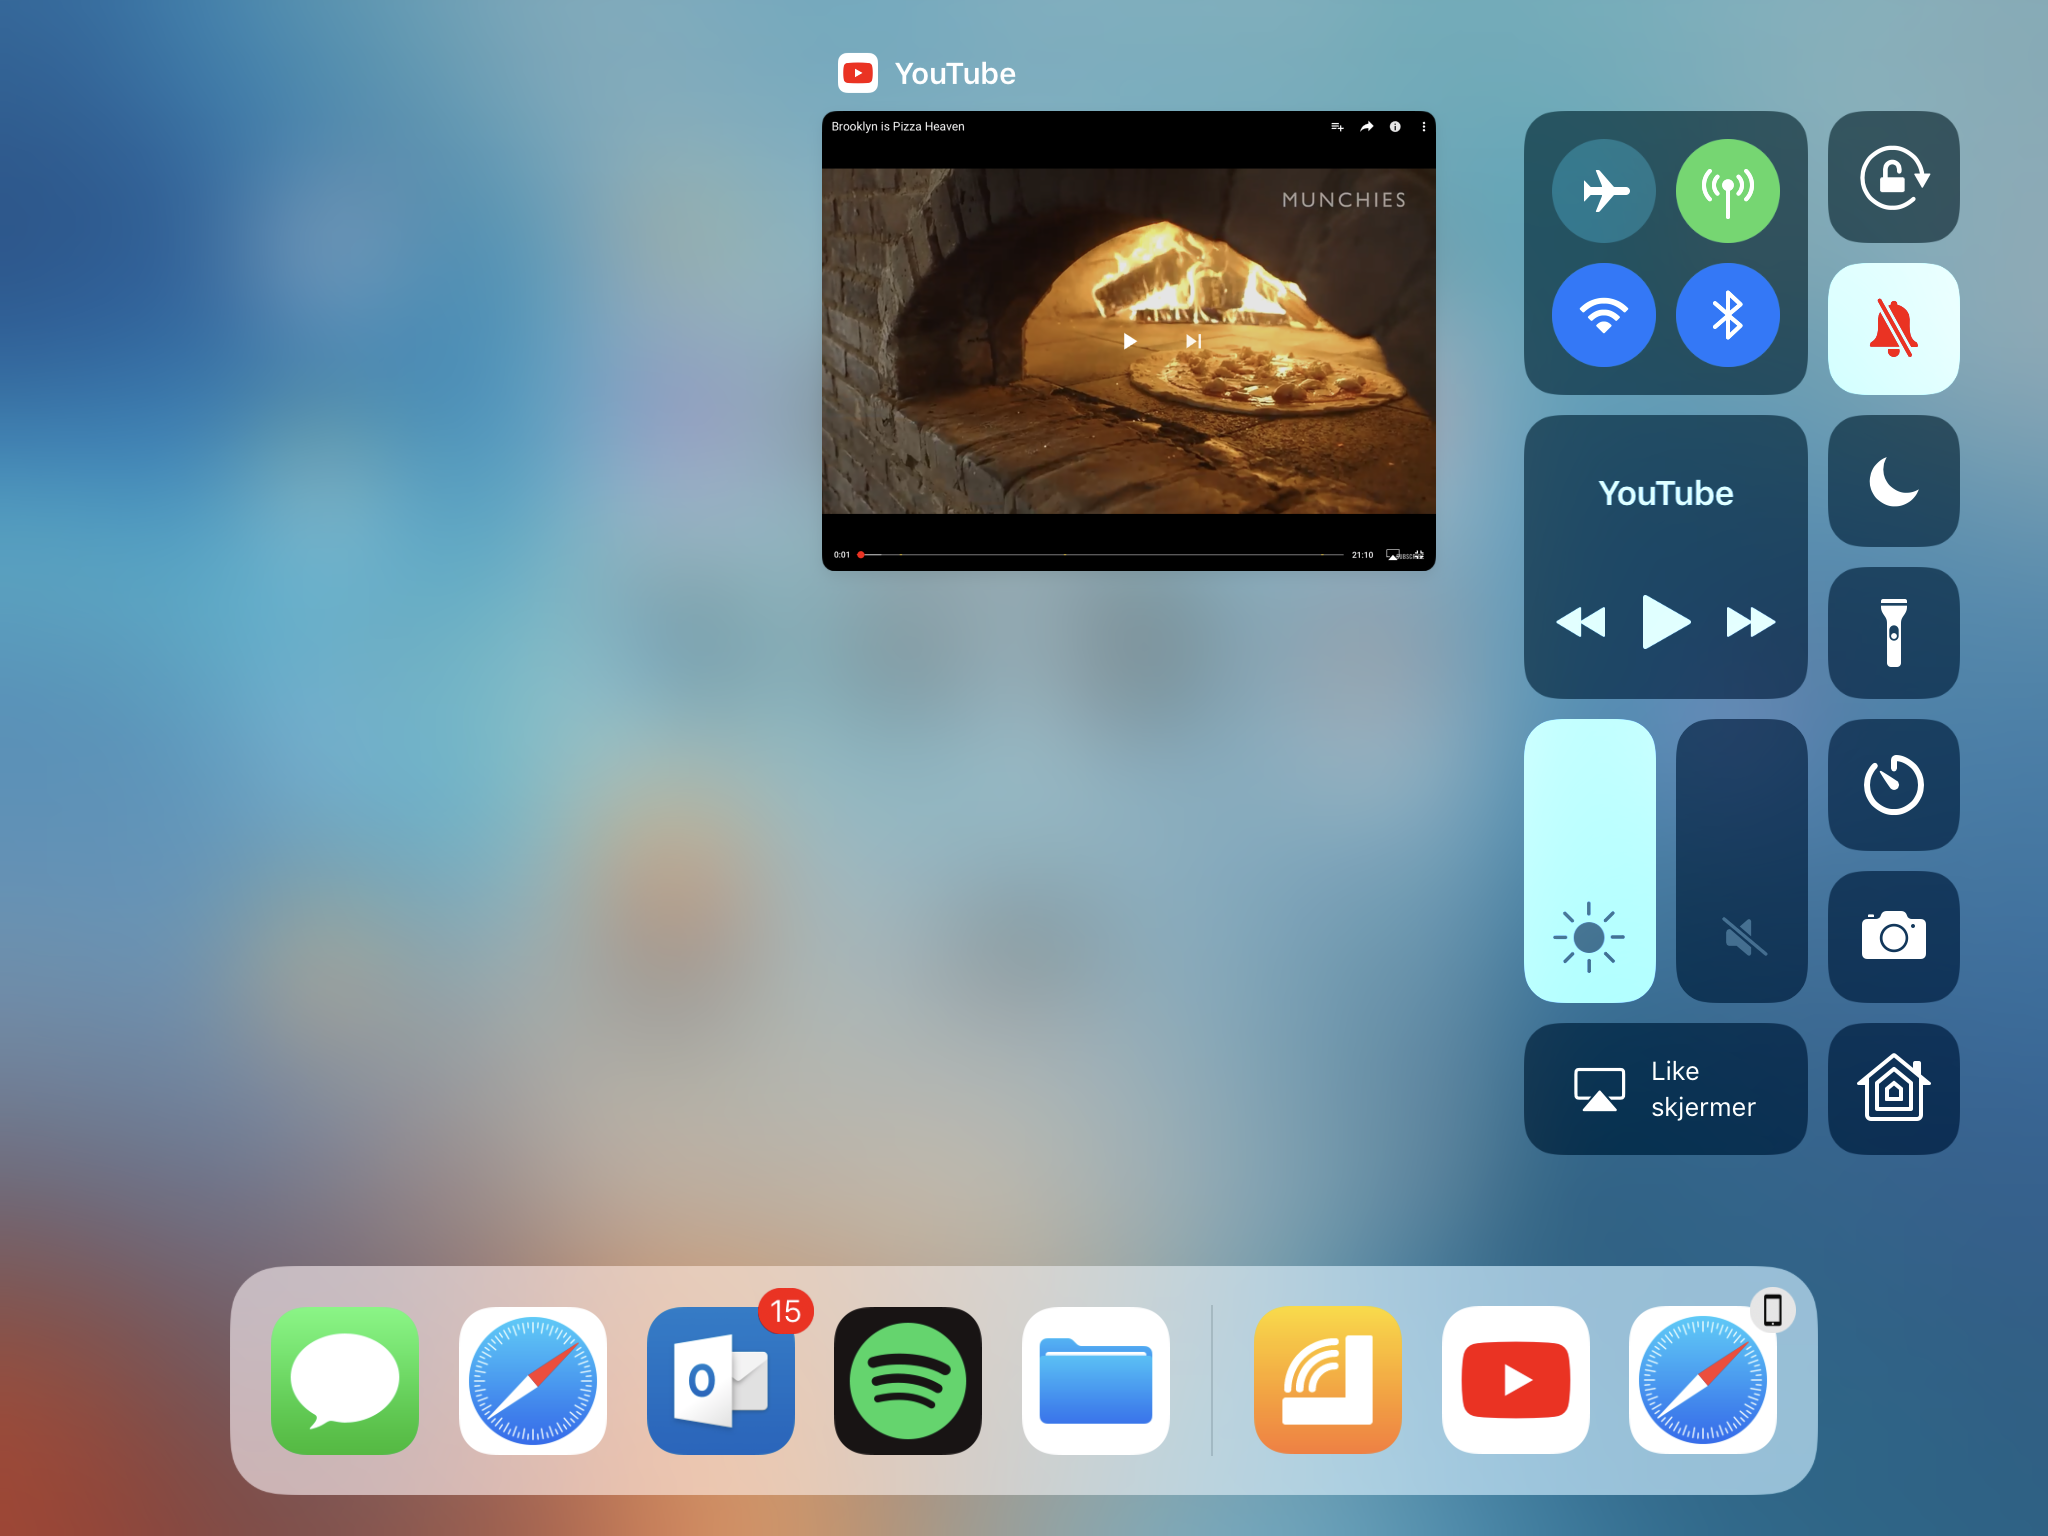Adjust the brightness slider
This screenshot has height=1536, width=2048.
click(1590, 861)
